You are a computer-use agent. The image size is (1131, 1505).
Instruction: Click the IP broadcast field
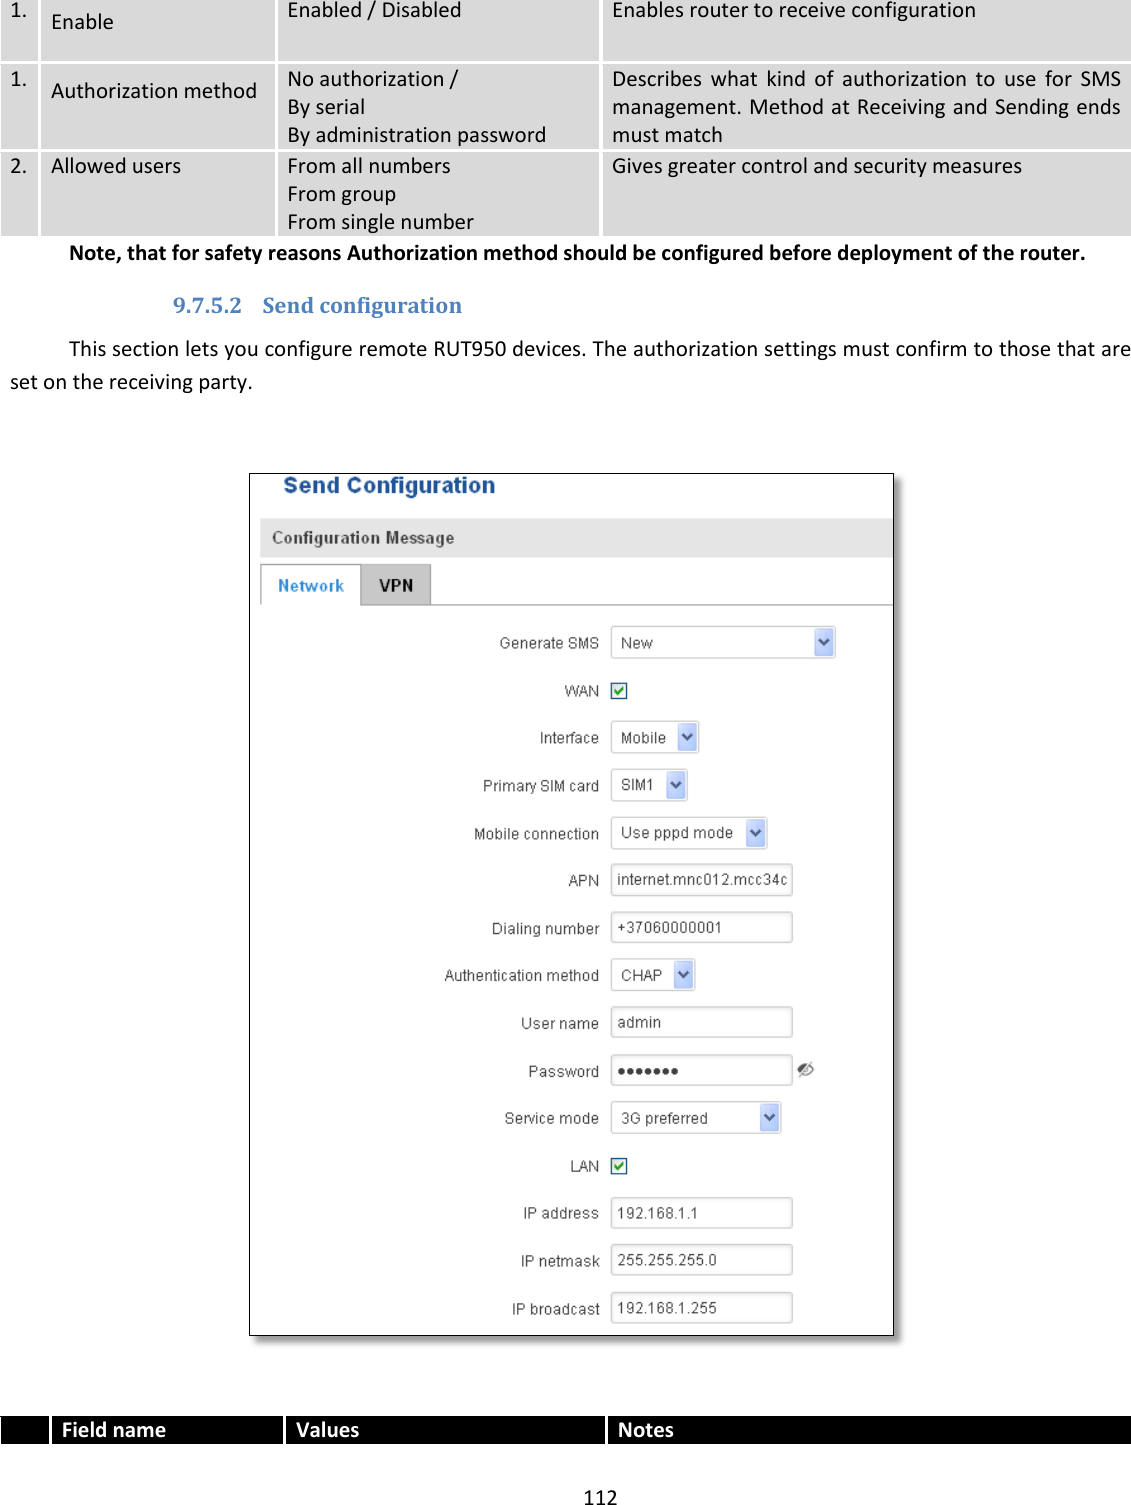point(701,1307)
